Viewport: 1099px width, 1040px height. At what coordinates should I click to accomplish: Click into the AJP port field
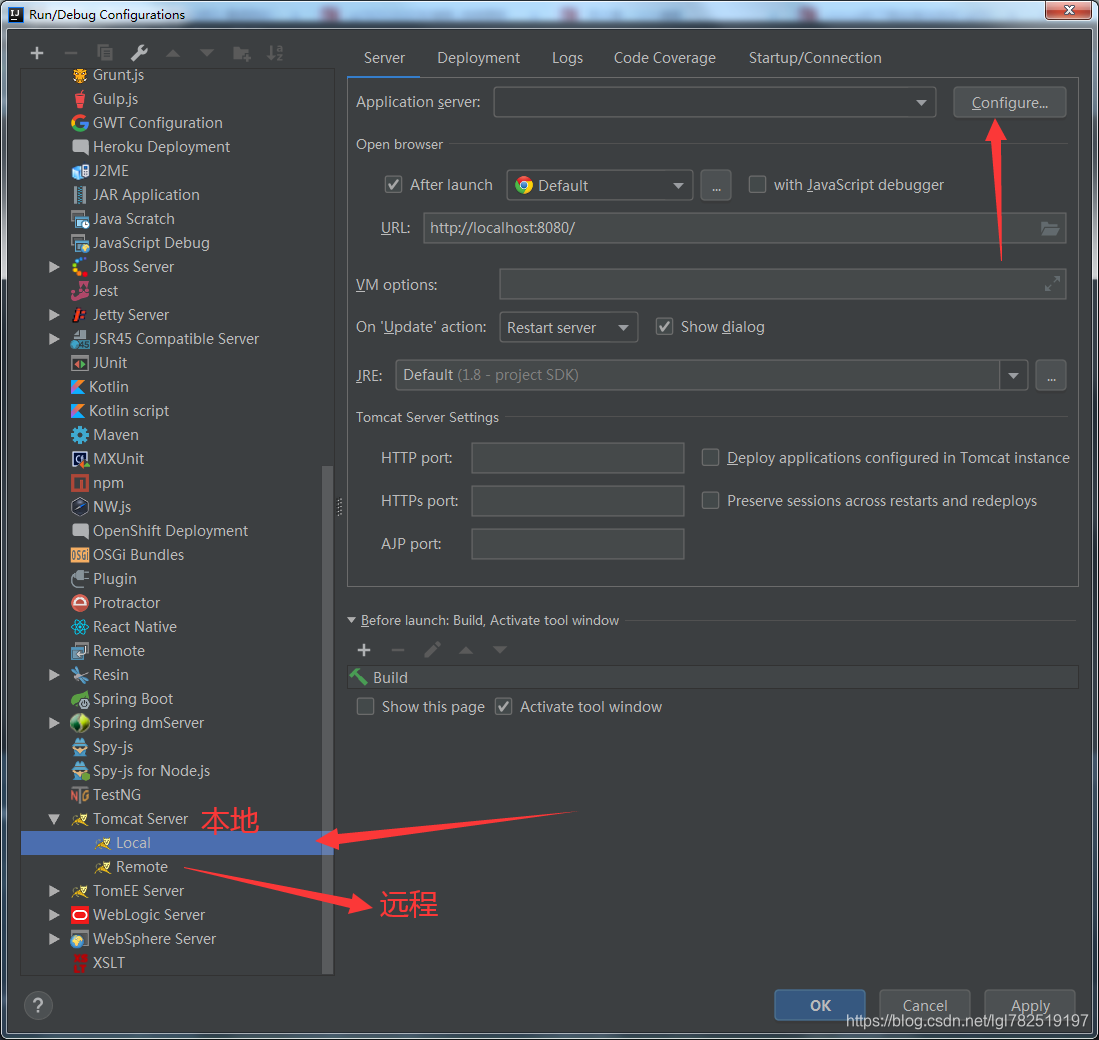[578, 544]
